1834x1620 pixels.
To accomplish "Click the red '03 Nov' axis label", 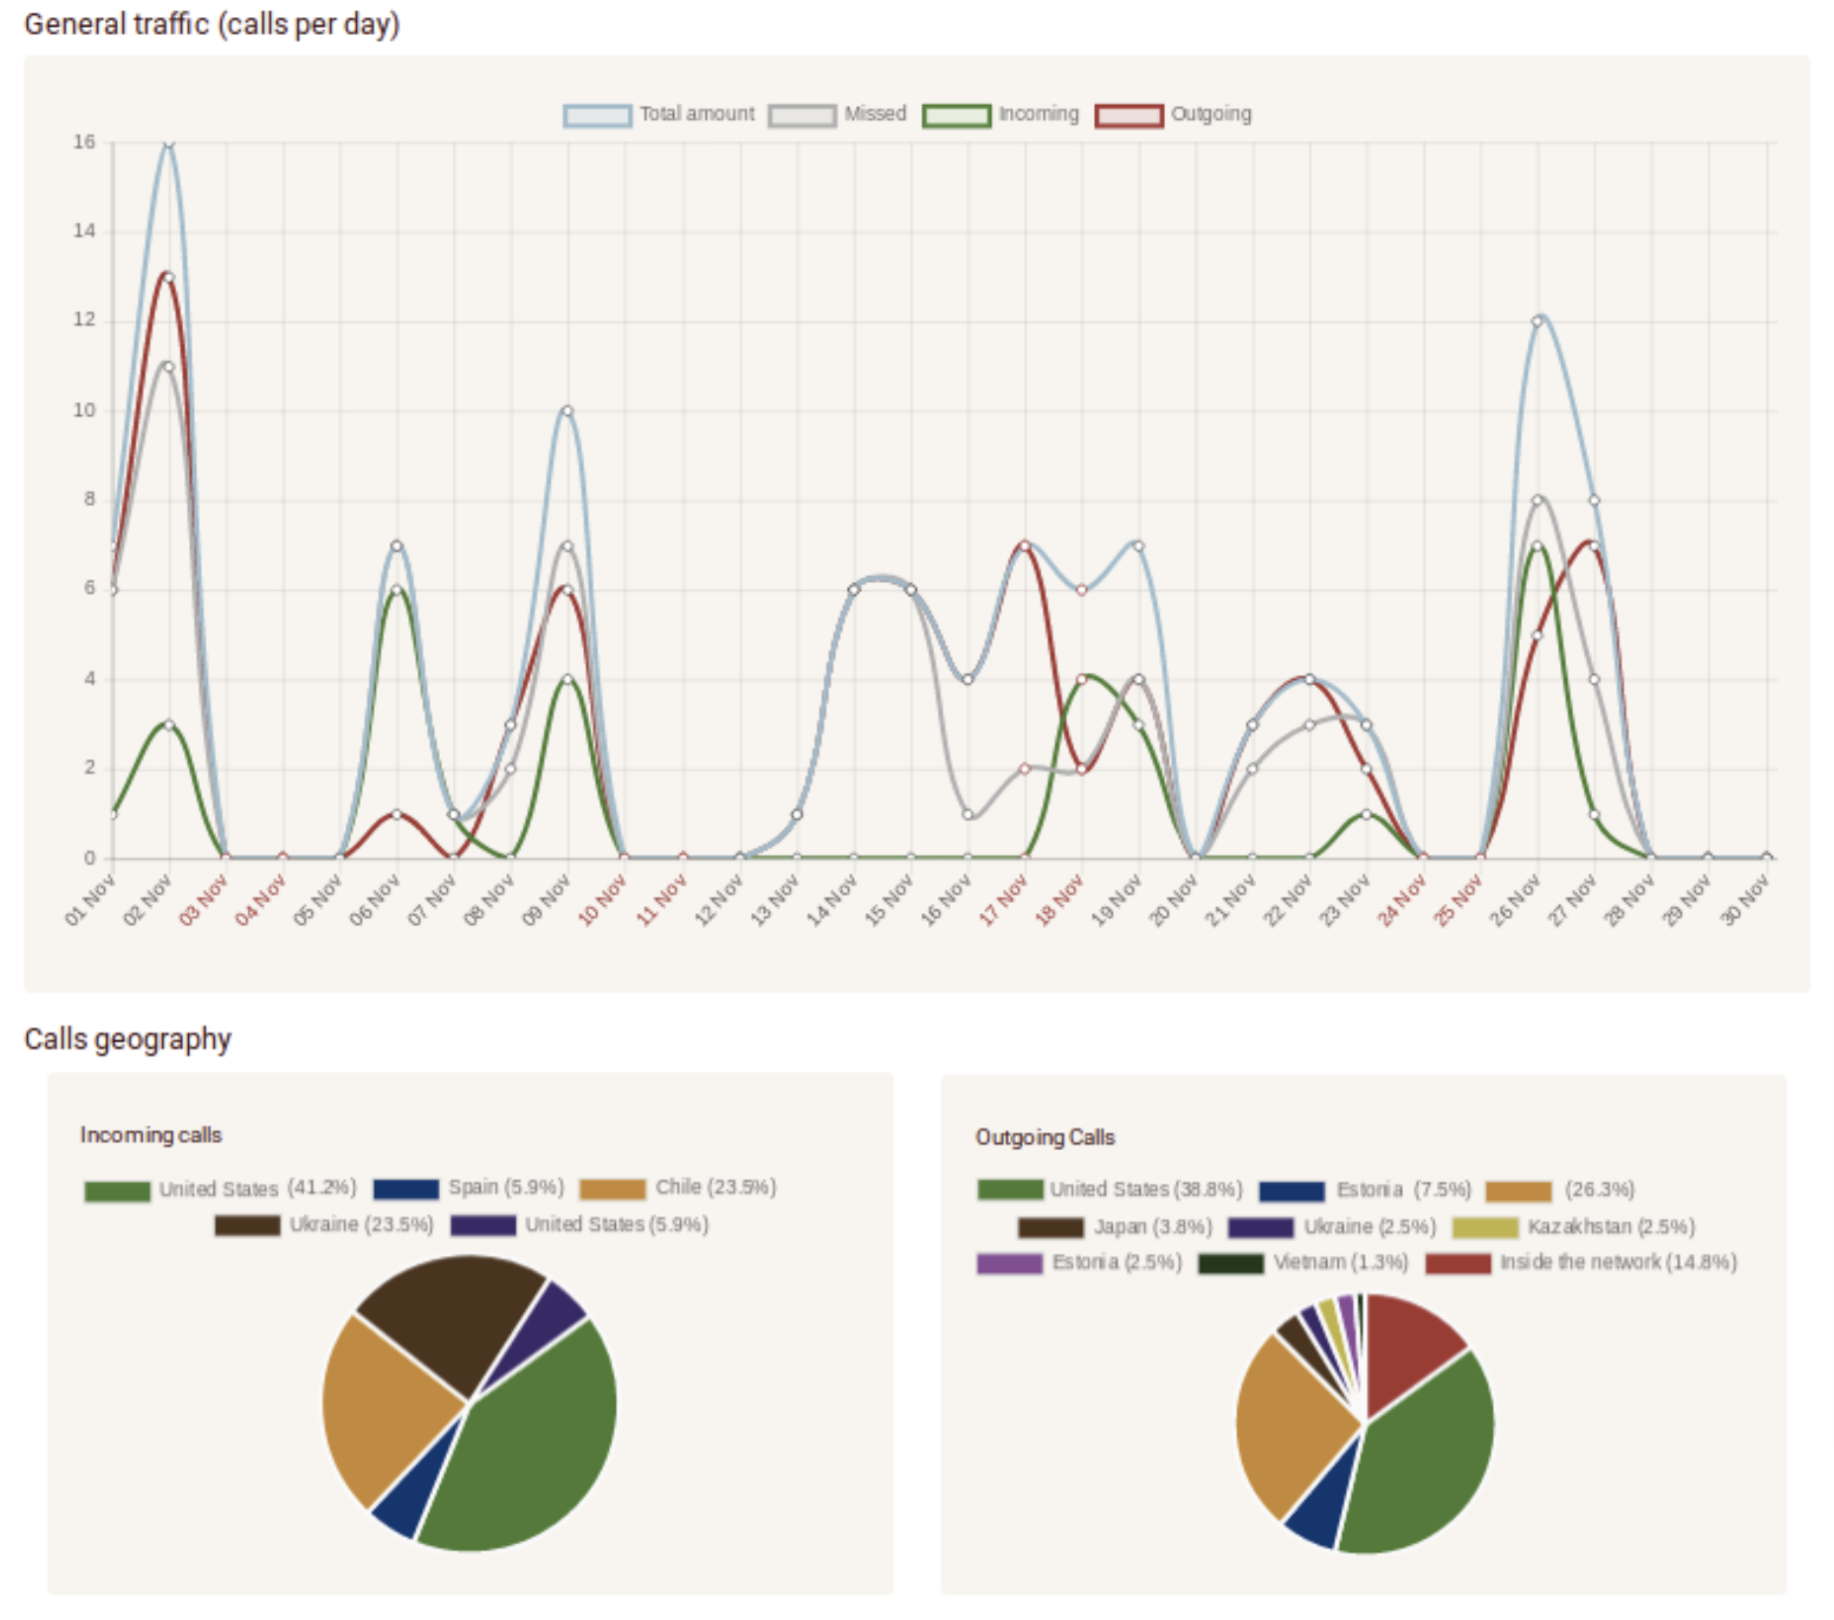I will tap(203, 900).
